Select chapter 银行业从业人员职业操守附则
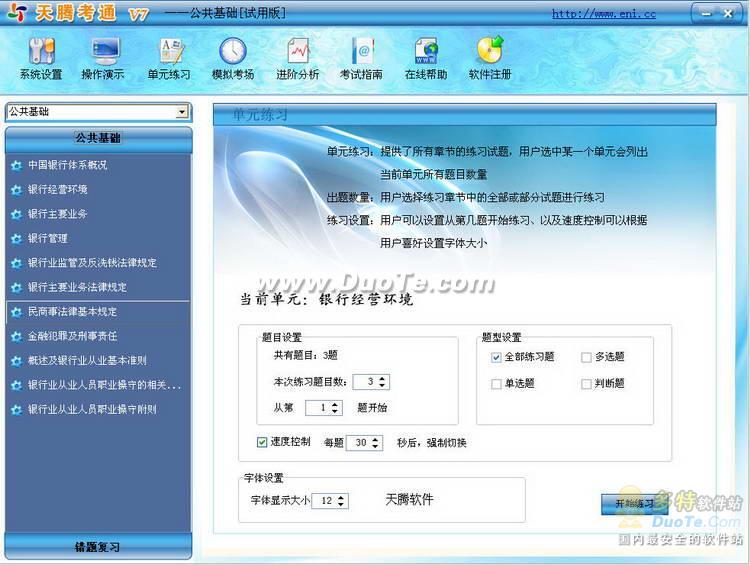 [92, 409]
